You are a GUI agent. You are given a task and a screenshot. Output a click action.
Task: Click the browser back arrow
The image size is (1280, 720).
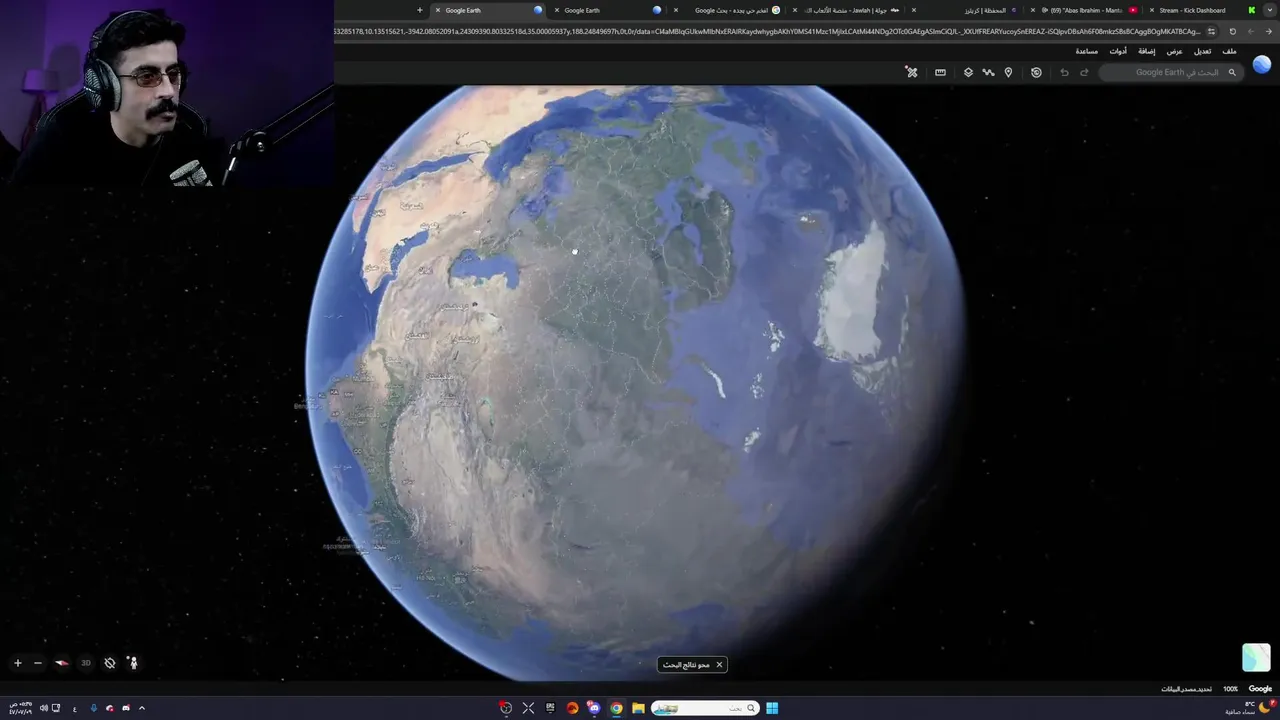coord(1268,31)
